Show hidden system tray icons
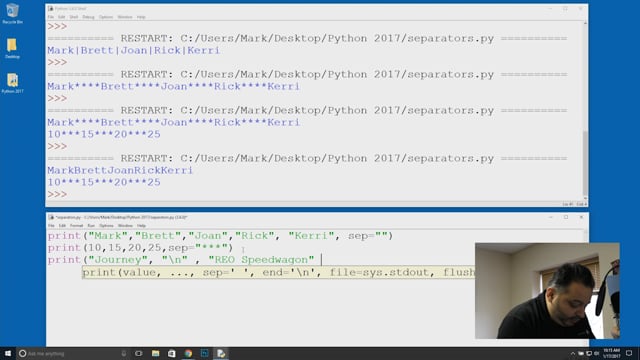This screenshot has height=360, width=640. (x=573, y=353)
